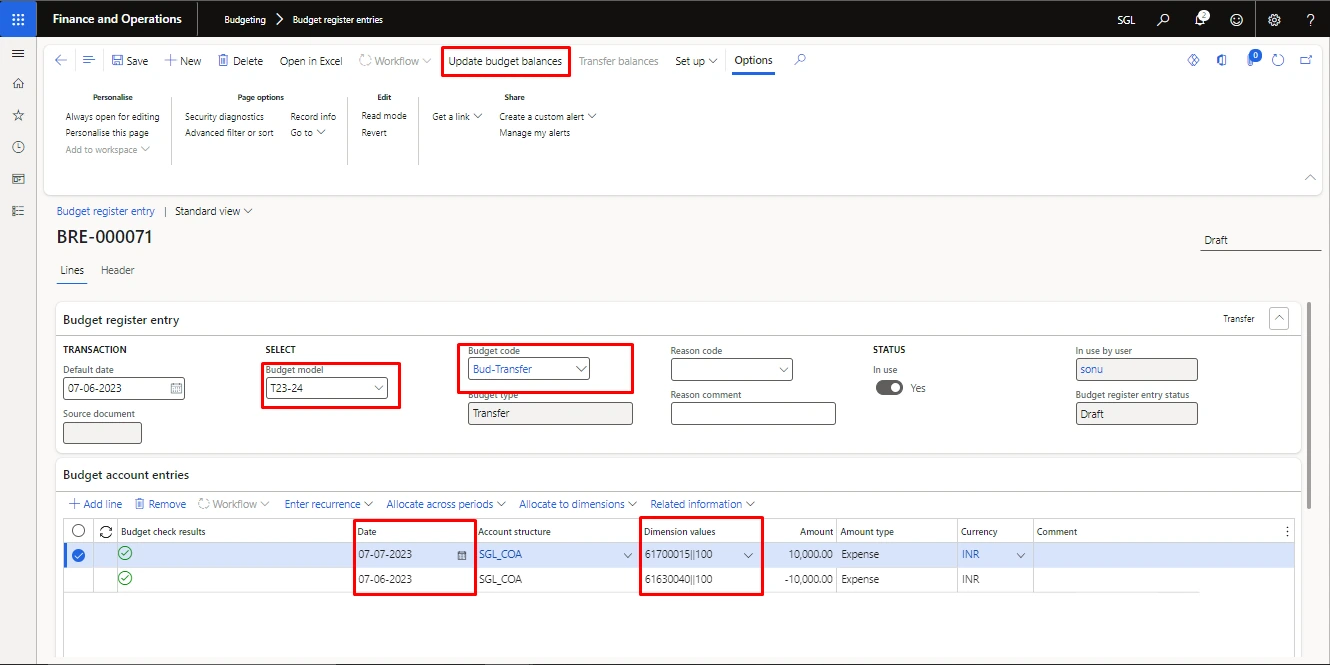Open attachments icon with 0 badge
Image resolution: width=1330 pixels, height=665 pixels.
coord(1251,60)
